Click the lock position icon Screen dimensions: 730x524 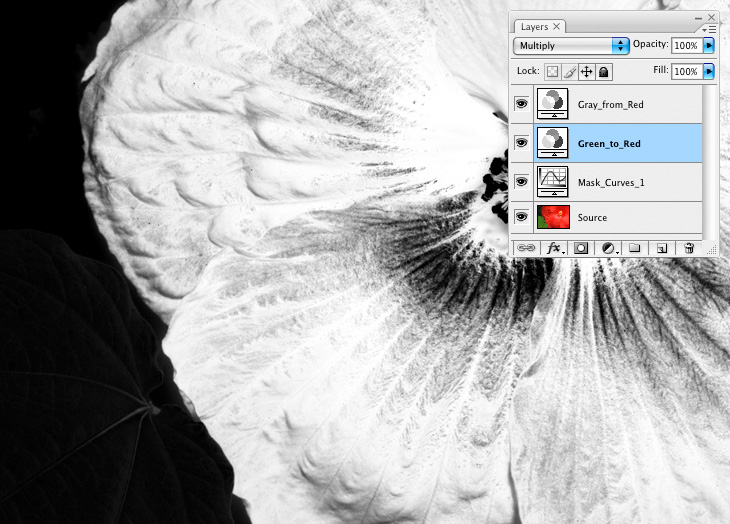587,72
